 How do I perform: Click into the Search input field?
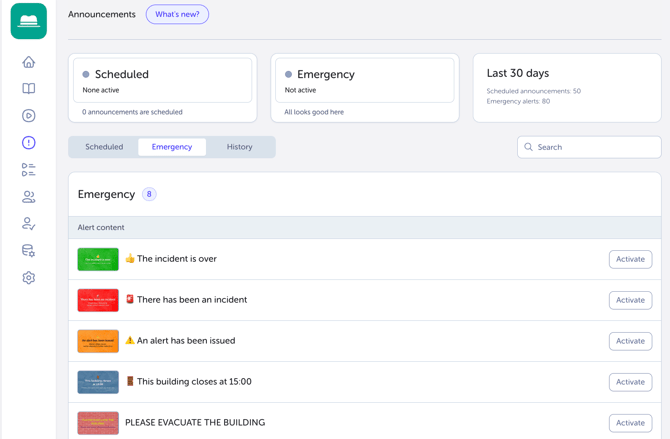click(589, 147)
